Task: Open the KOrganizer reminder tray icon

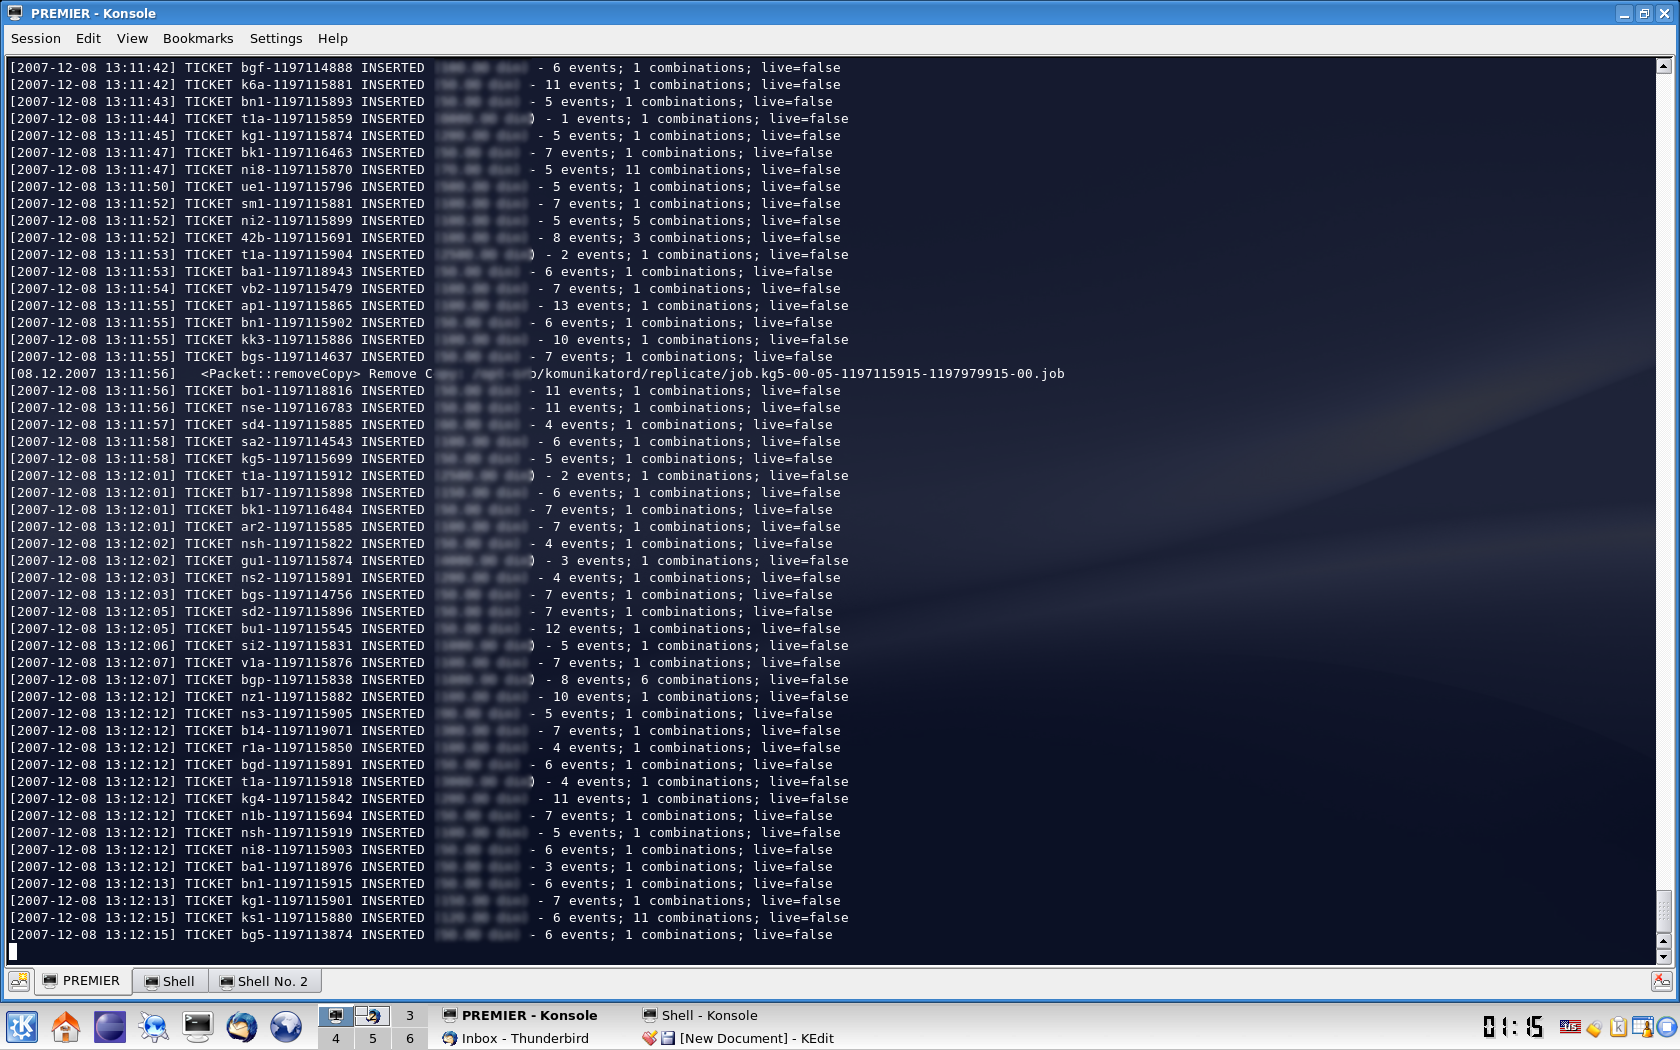Action: click(x=1642, y=1027)
